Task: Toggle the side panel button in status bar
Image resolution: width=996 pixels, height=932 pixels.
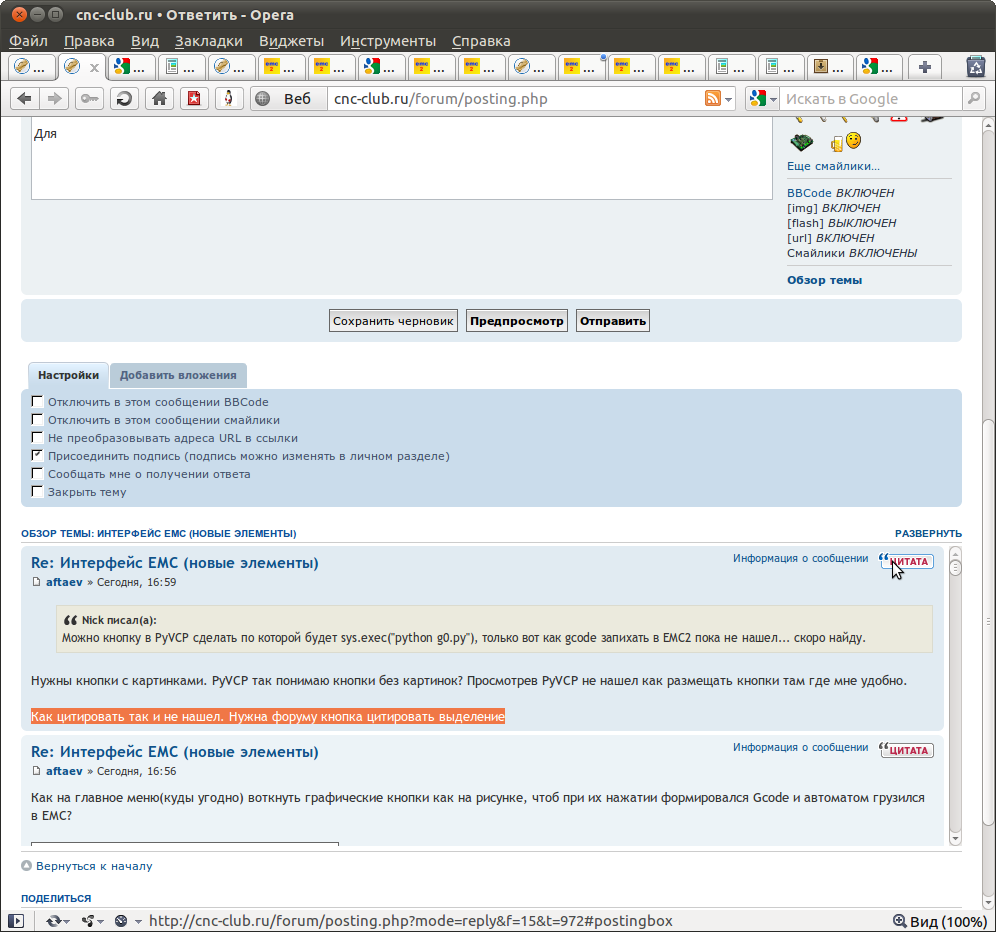Action: point(16,921)
